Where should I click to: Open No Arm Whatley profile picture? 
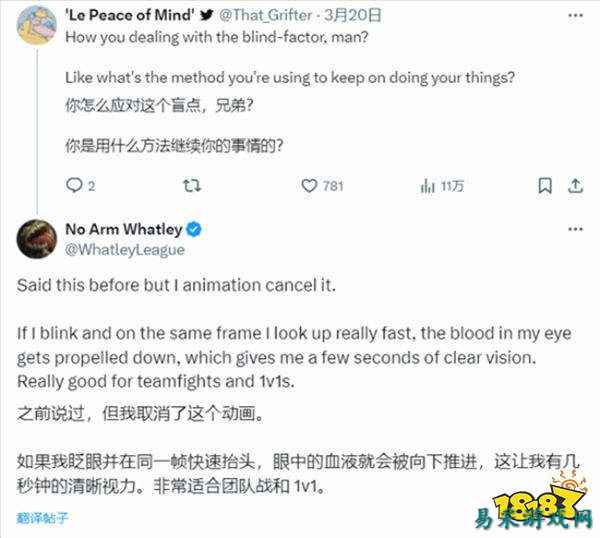(37, 239)
